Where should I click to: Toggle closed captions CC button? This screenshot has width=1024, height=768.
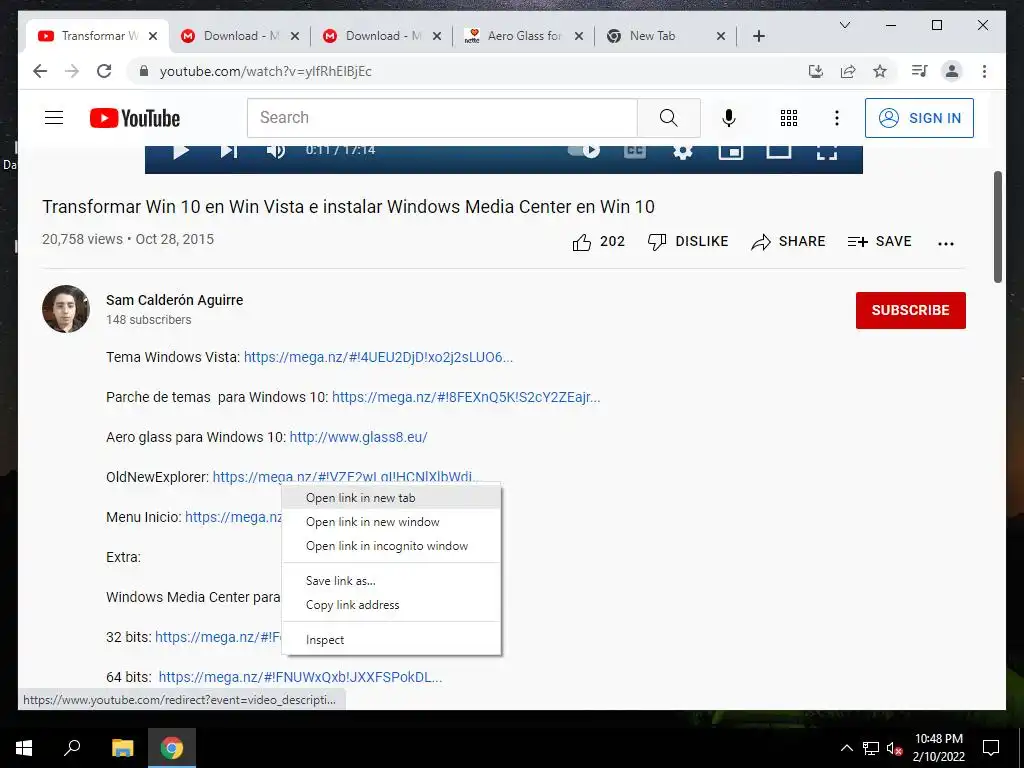pyautogui.click(x=635, y=152)
